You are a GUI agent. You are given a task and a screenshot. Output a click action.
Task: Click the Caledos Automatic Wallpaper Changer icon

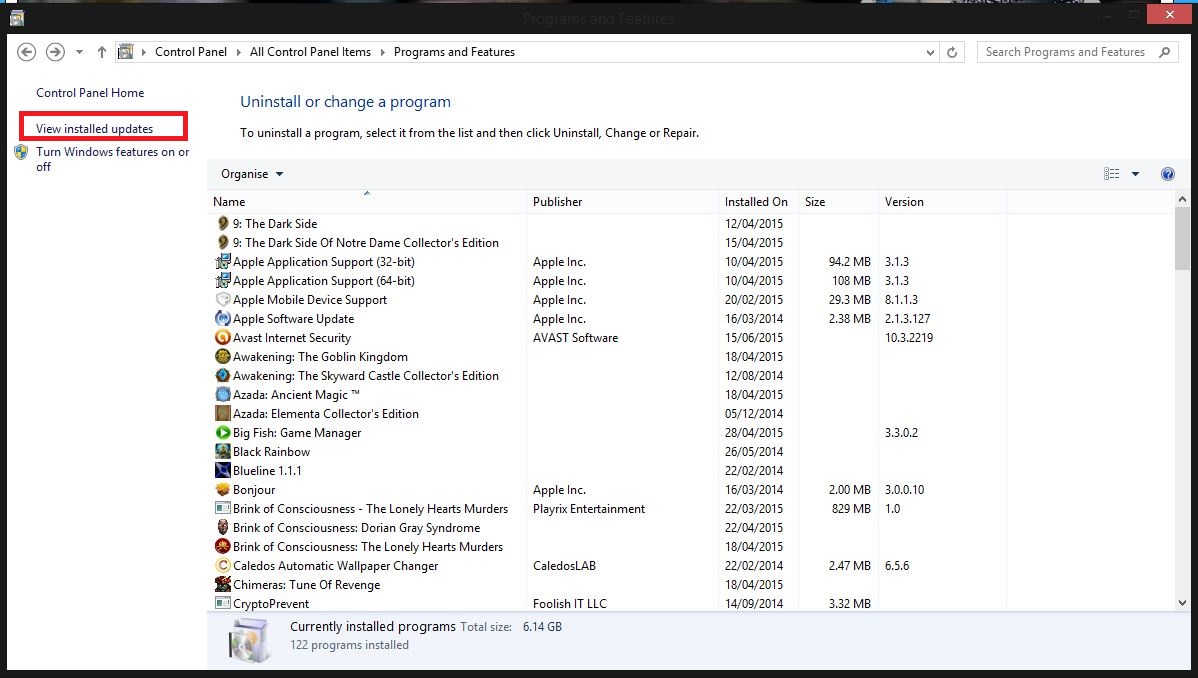[222, 566]
